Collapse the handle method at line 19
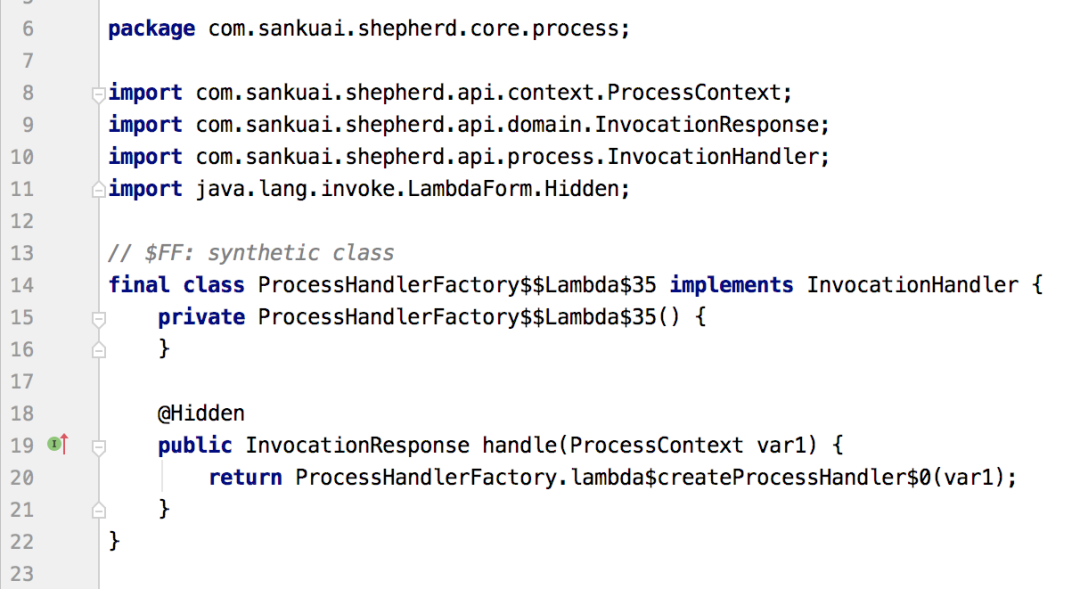The width and height of the screenshot is (1080, 589). coord(98,446)
